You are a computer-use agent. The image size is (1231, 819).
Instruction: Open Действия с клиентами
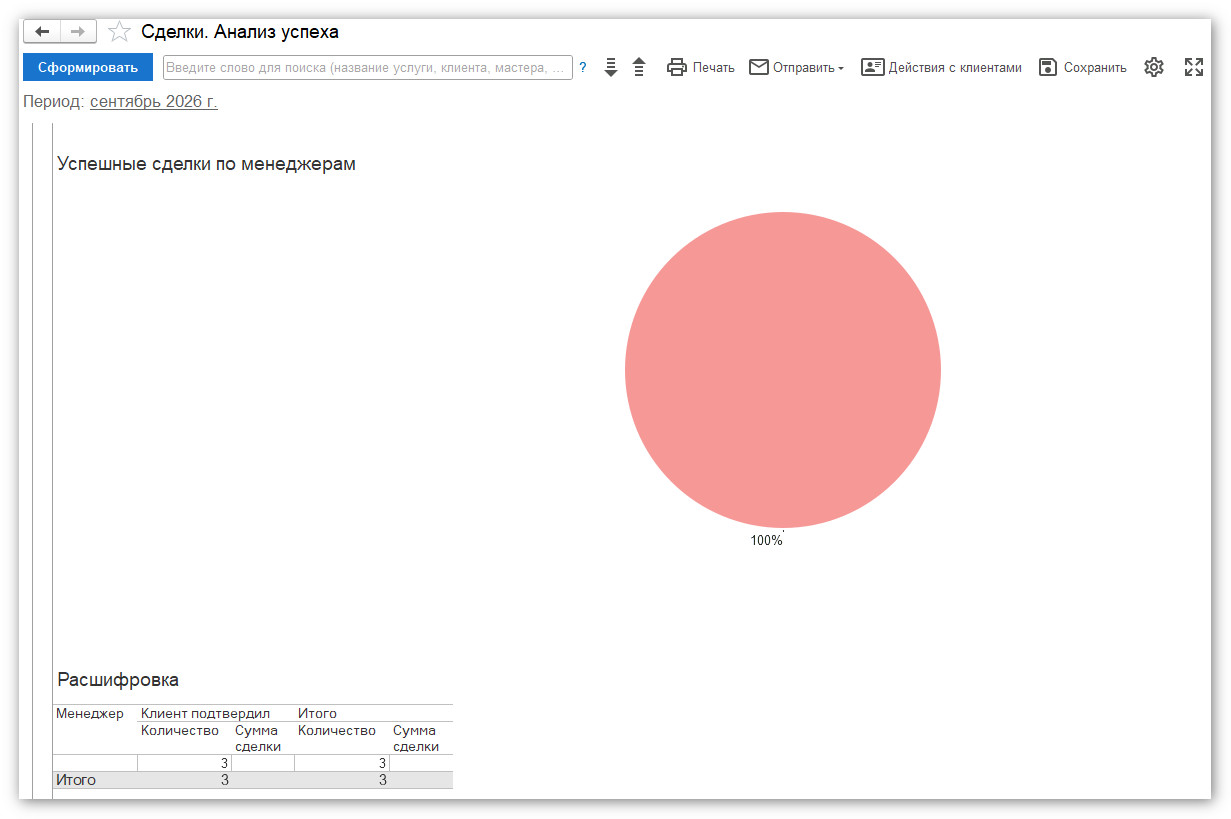coord(942,67)
